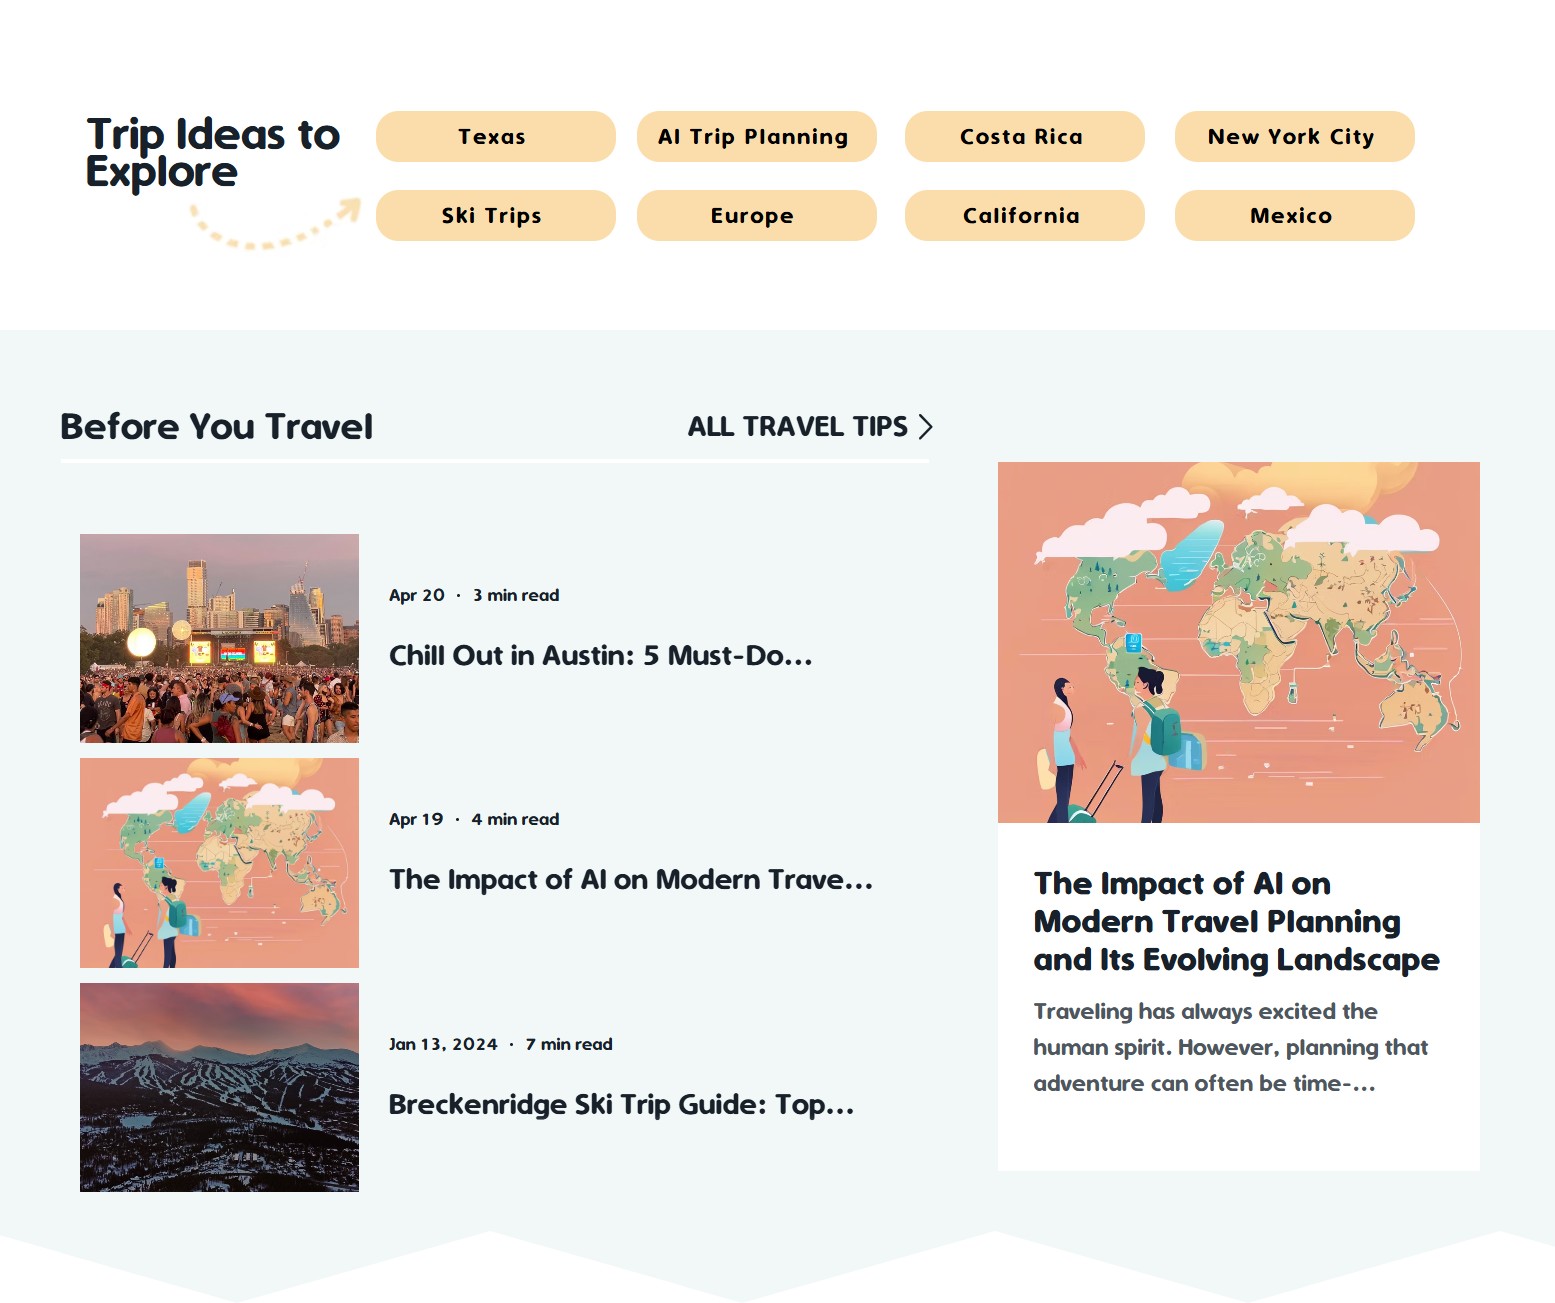Choose the New York City pill
Viewport: 1555px width, 1303px height.
[x=1293, y=136]
